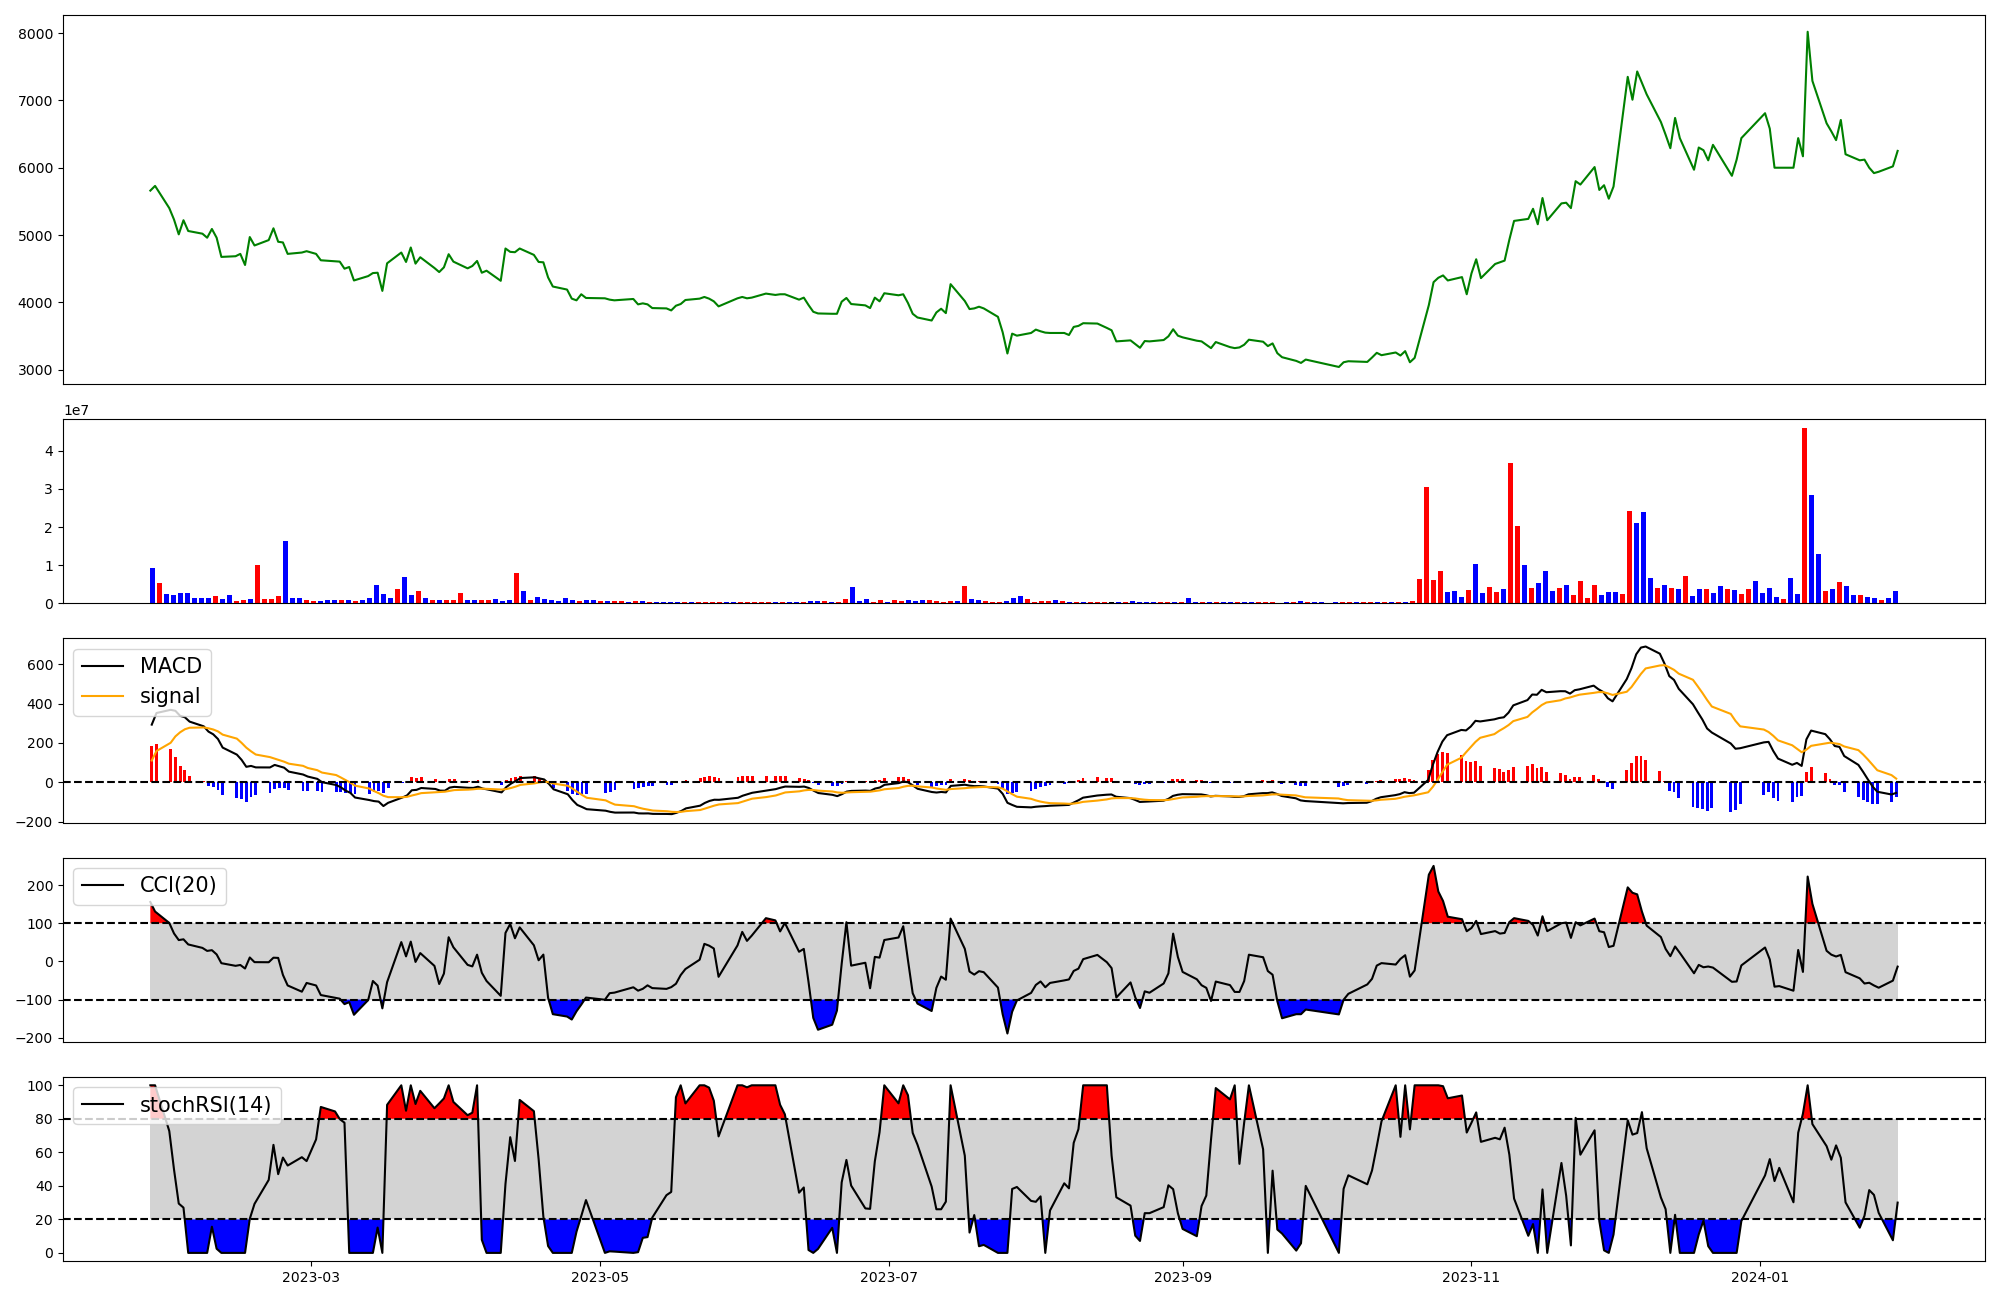Viewport: 2000px width, 1300px height.
Task: Click the signal legend entry
Action: click(x=169, y=696)
